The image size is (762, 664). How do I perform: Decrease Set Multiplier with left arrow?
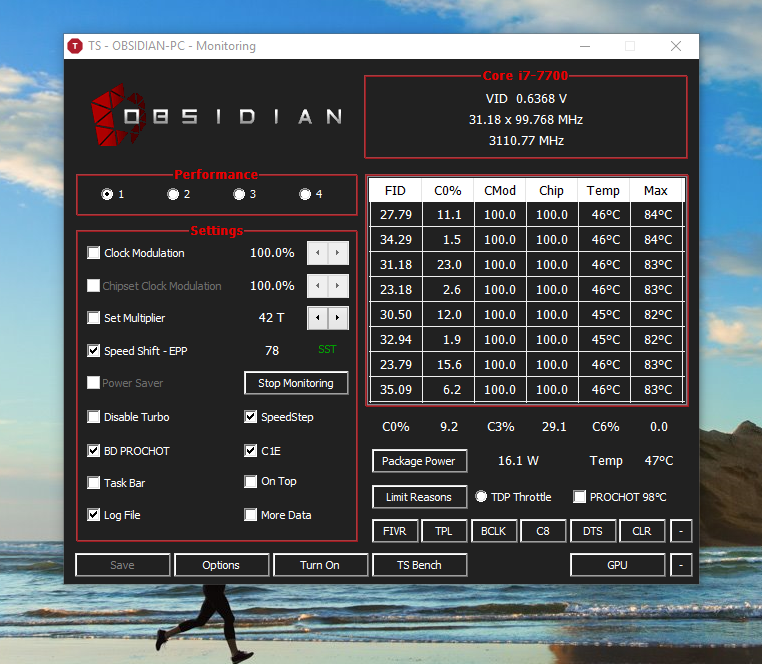(317, 318)
